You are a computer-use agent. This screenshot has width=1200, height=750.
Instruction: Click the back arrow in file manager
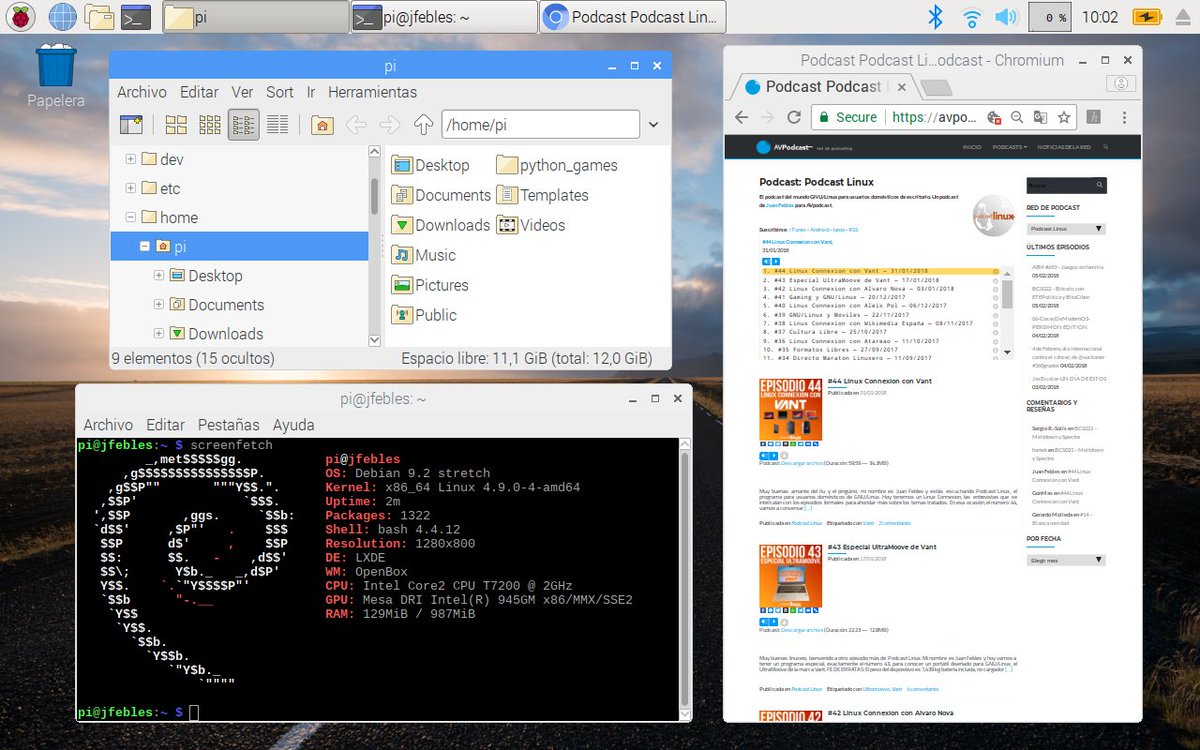(x=356, y=125)
